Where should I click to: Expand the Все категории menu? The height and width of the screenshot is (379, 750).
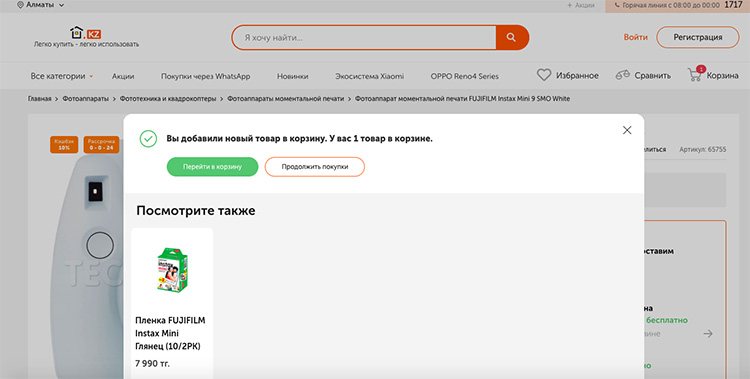point(62,76)
